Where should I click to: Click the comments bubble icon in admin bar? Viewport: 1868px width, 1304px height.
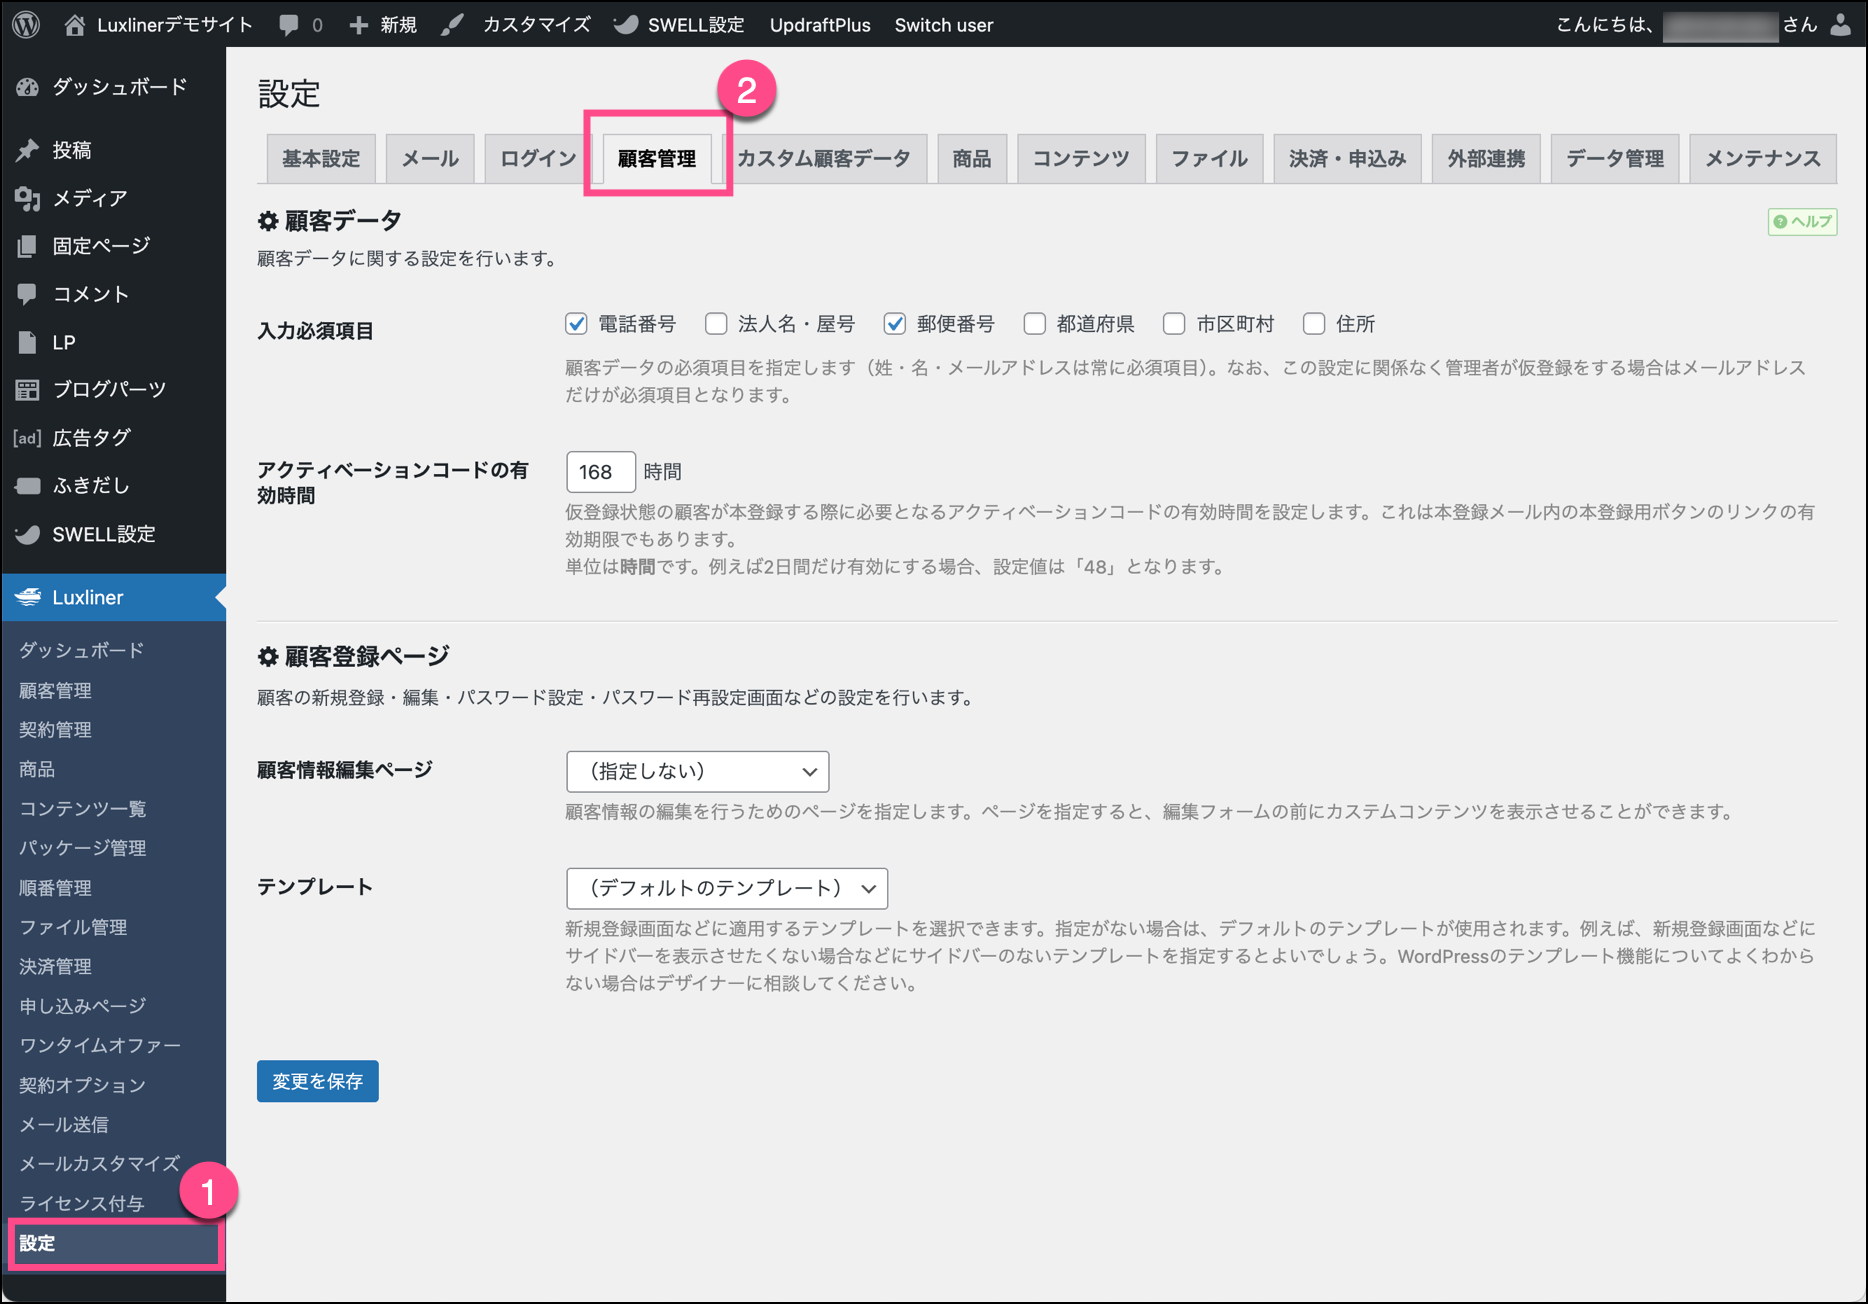pos(289,25)
